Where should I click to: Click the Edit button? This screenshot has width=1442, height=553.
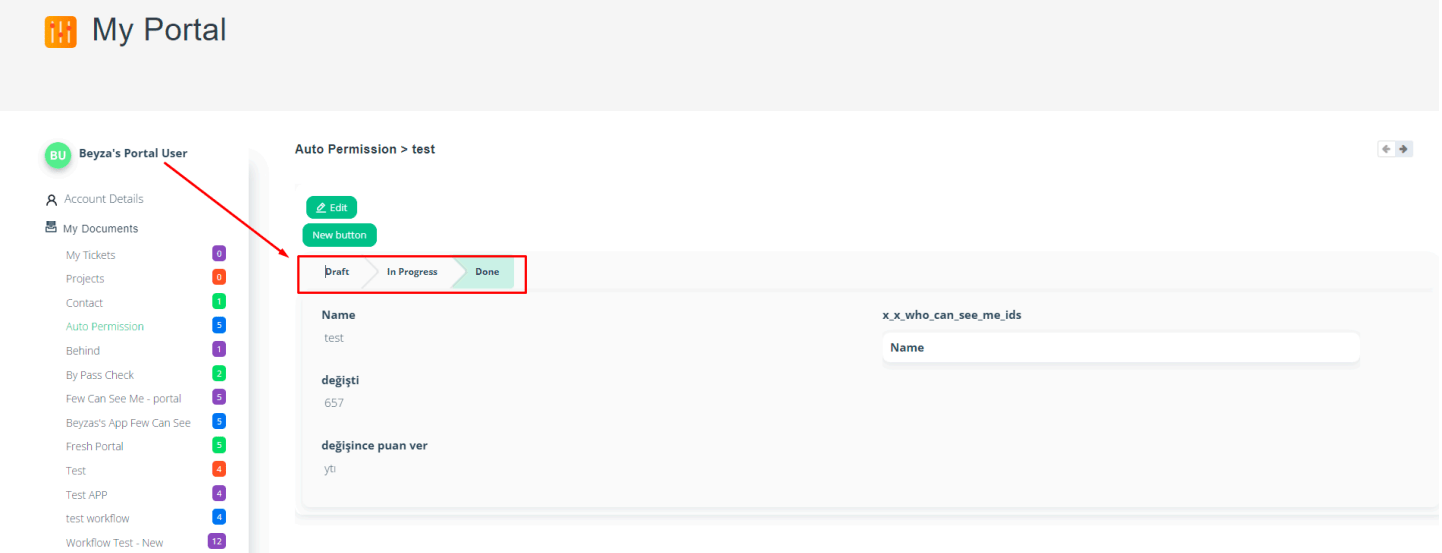(331, 208)
